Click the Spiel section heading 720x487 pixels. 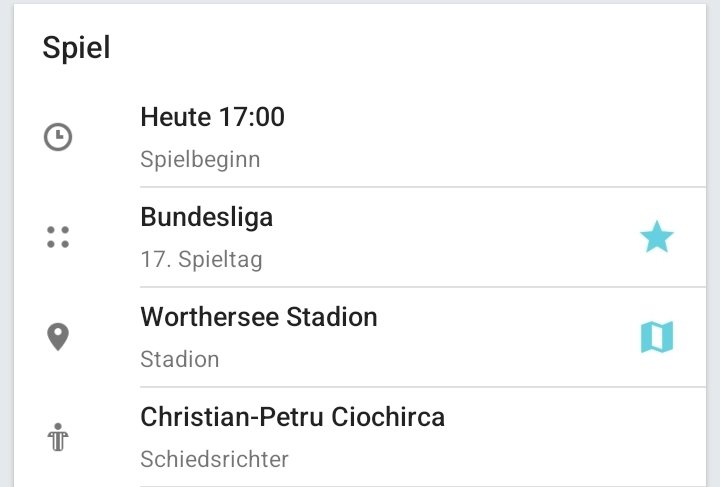(76, 47)
